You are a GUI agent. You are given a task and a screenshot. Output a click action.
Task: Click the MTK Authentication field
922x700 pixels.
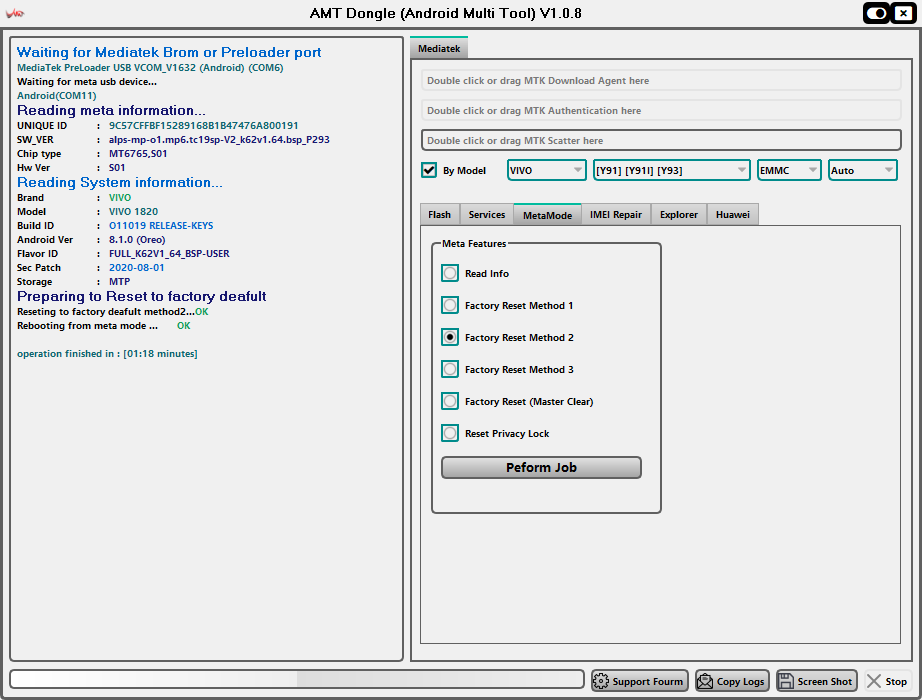[x=661, y=111]
